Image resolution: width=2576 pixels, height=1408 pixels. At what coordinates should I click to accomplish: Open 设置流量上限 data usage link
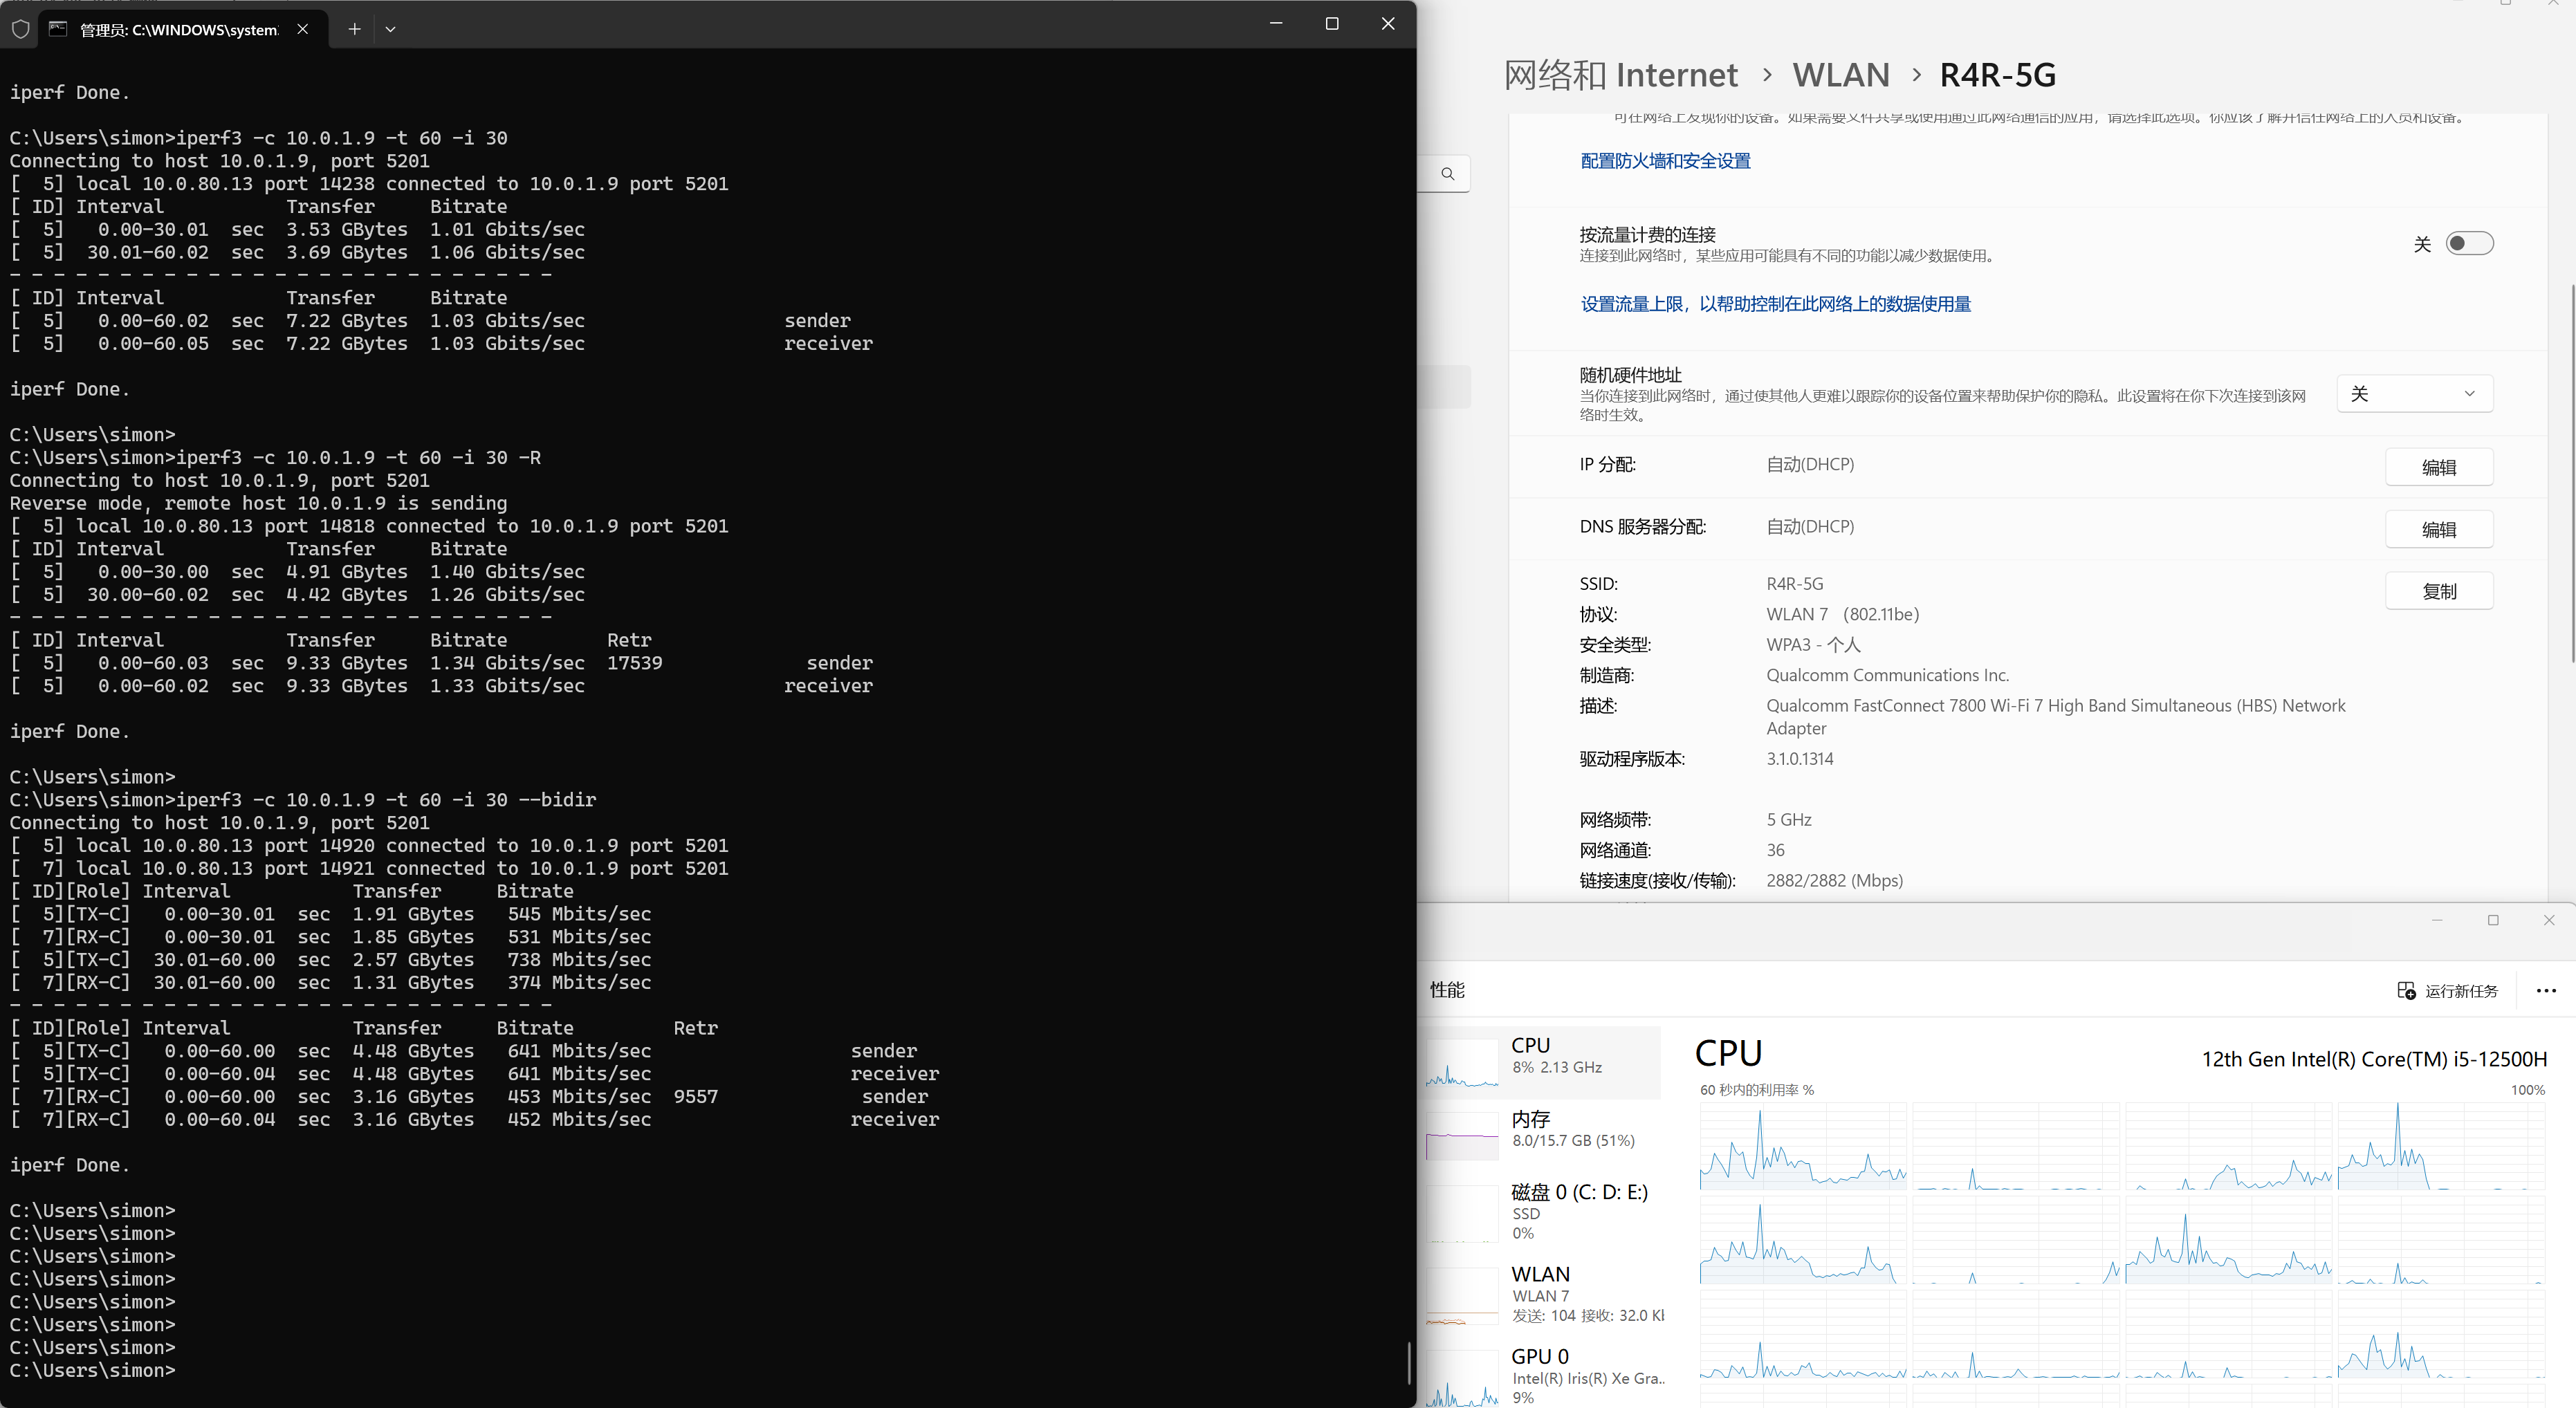coord(1775,304)
